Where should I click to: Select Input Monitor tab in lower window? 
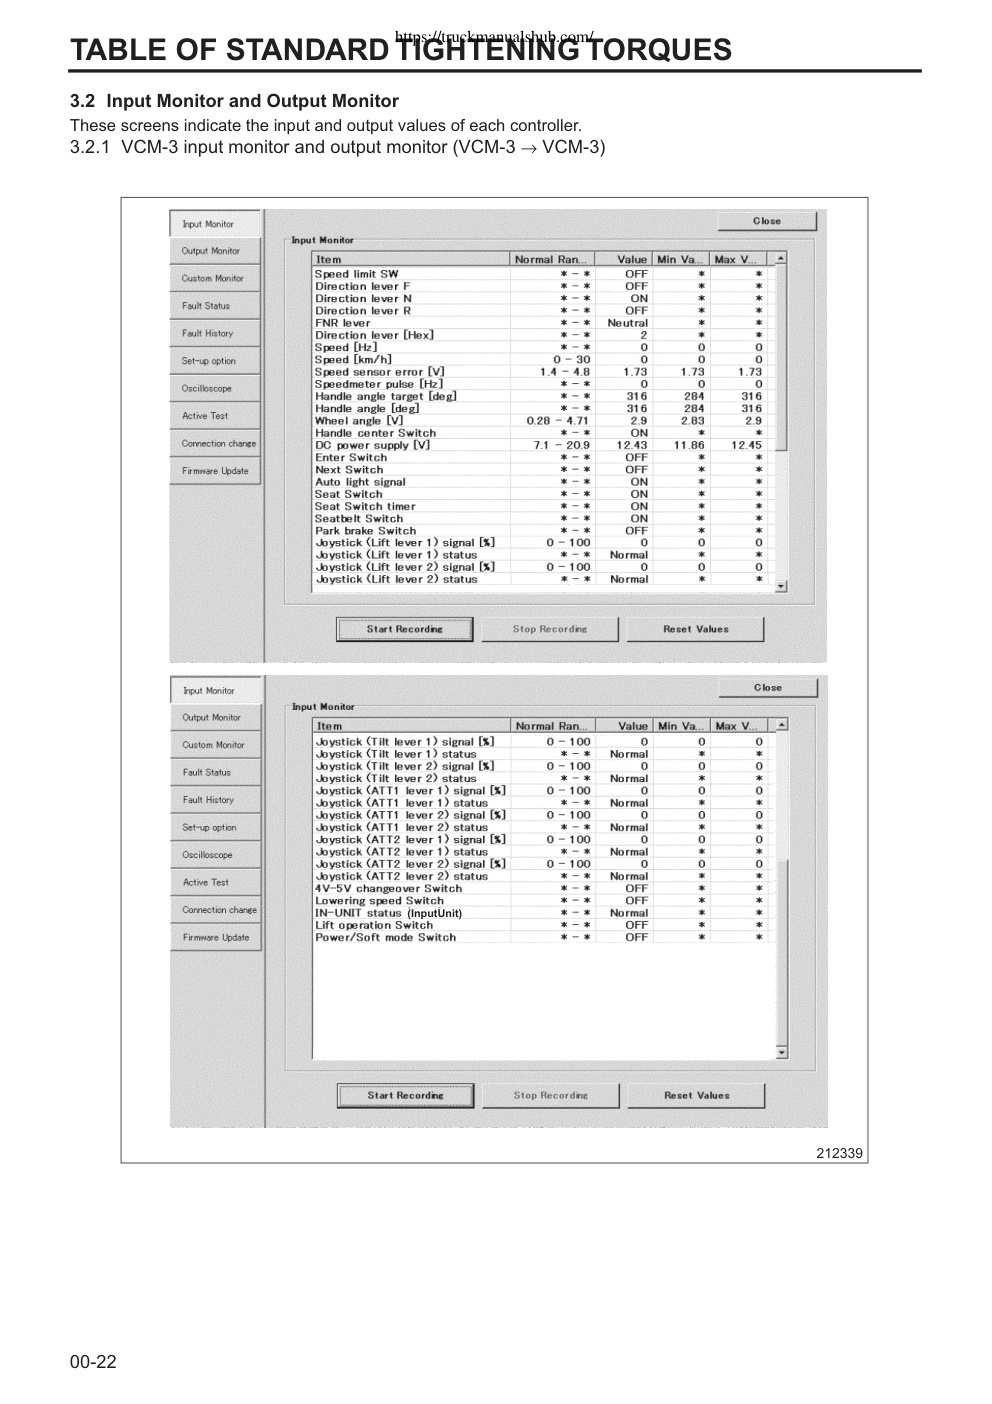coord(215,691)
